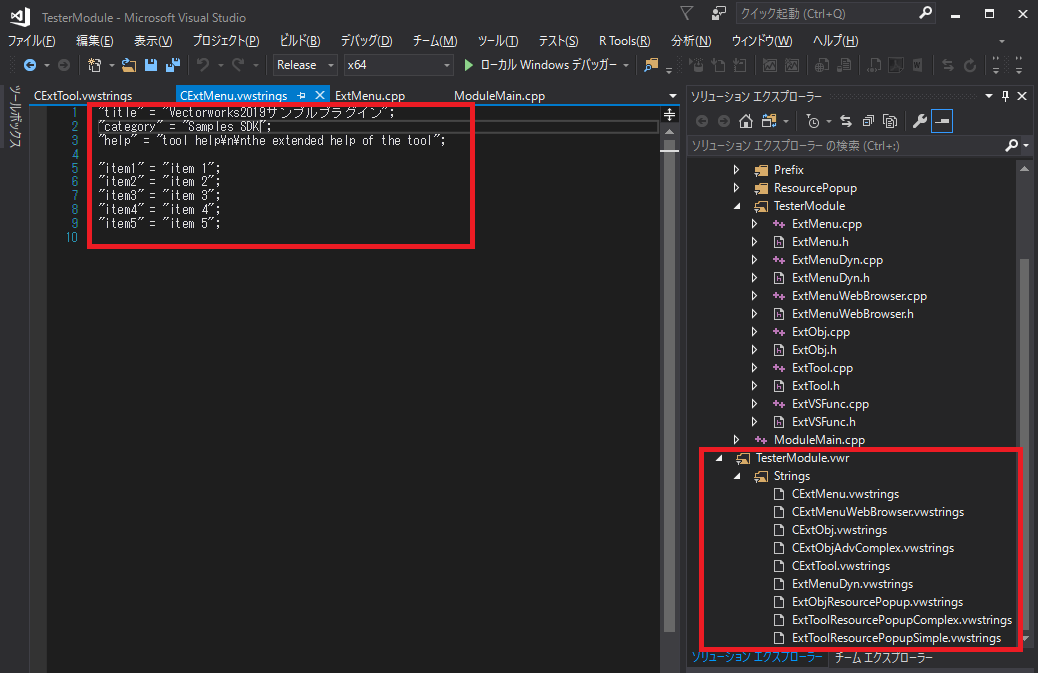Click the Navigate Backward arrow icon

(30, 65)
